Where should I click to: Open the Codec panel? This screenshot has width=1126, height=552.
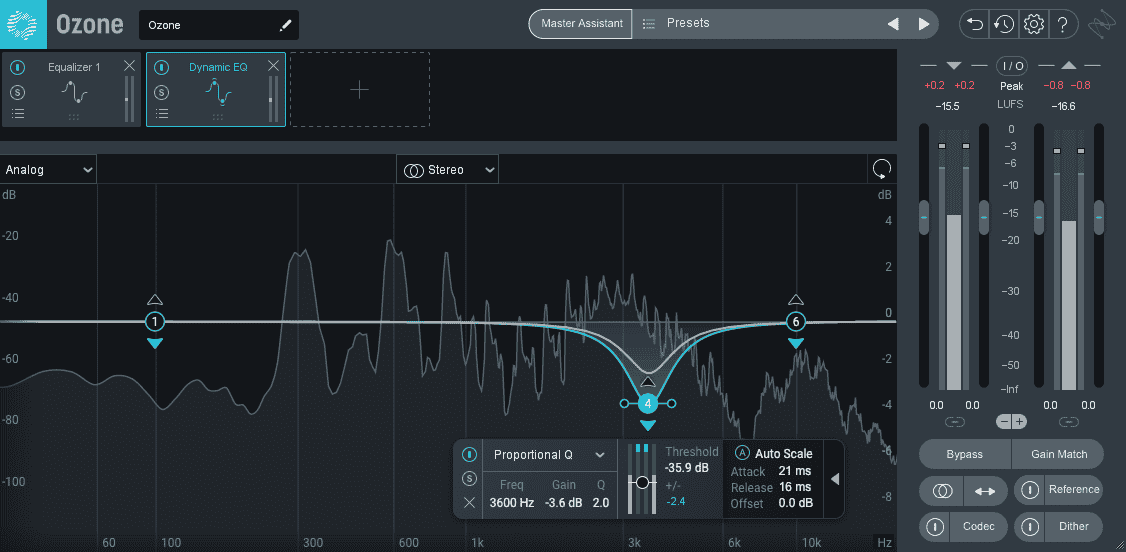(x=979, y=527)
